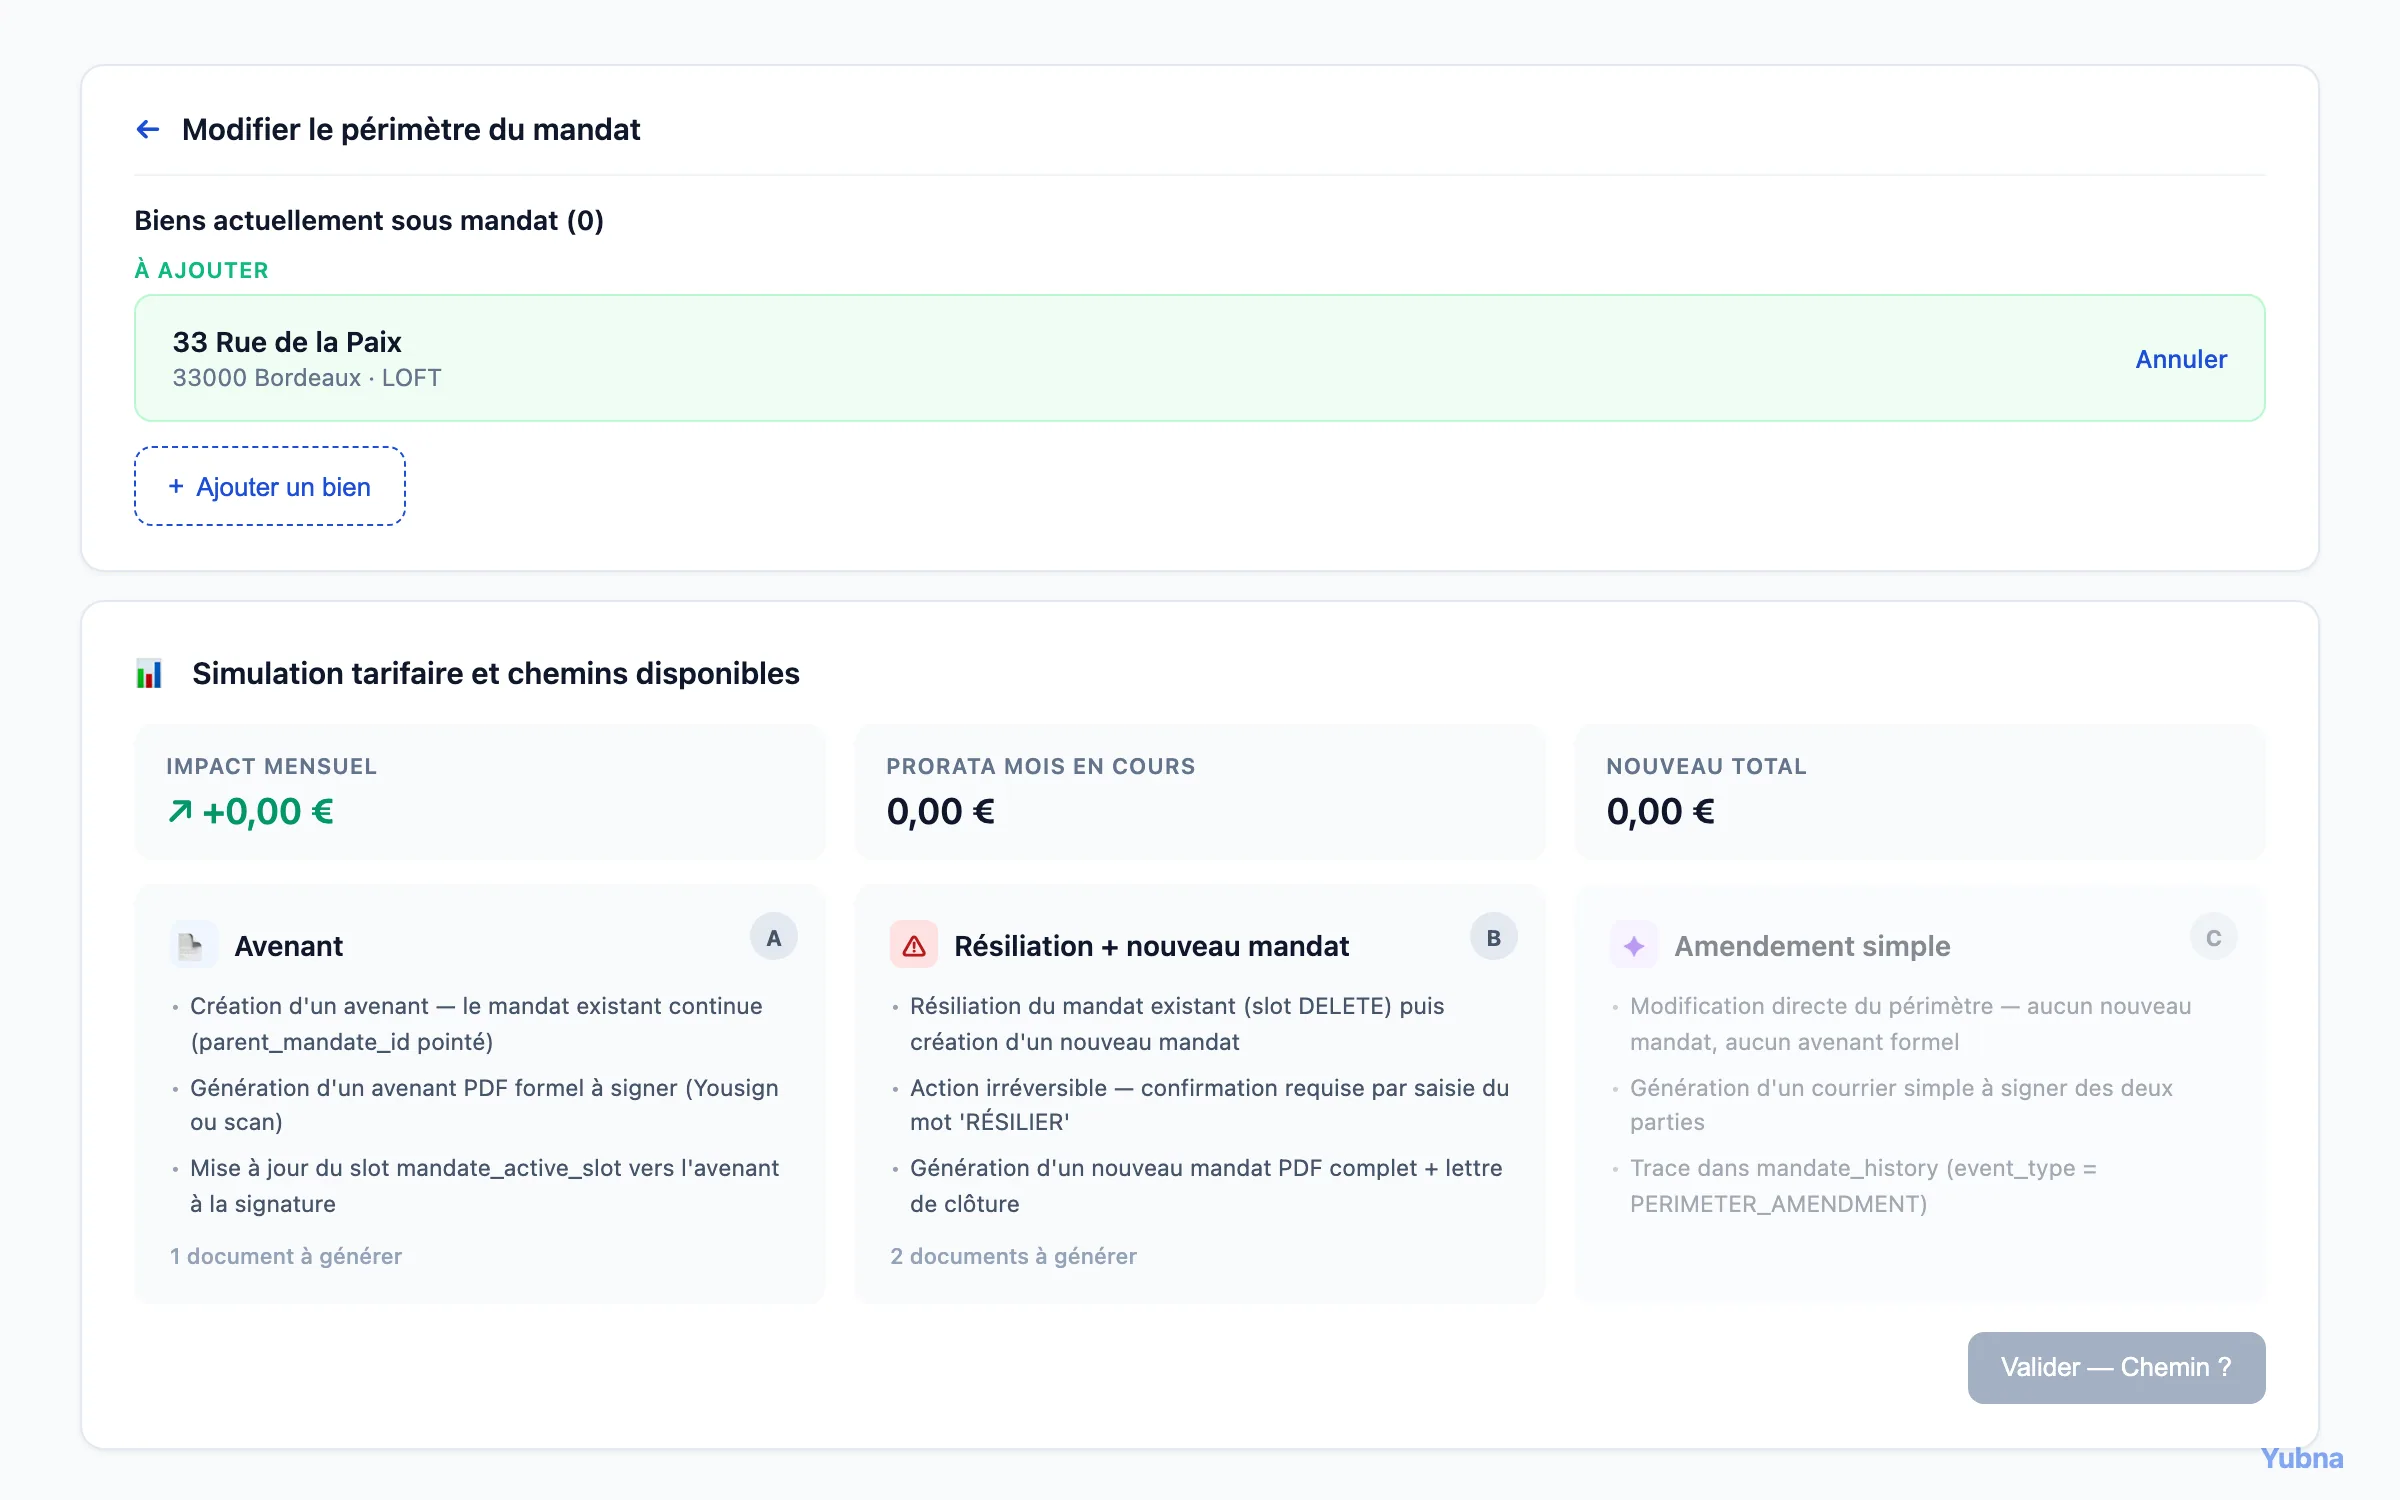Image resolution: width=2400 pixels, height=1500 pixels.
Task: Click 'Modification directe du périmètre' bullet
Action: 1910,1024
